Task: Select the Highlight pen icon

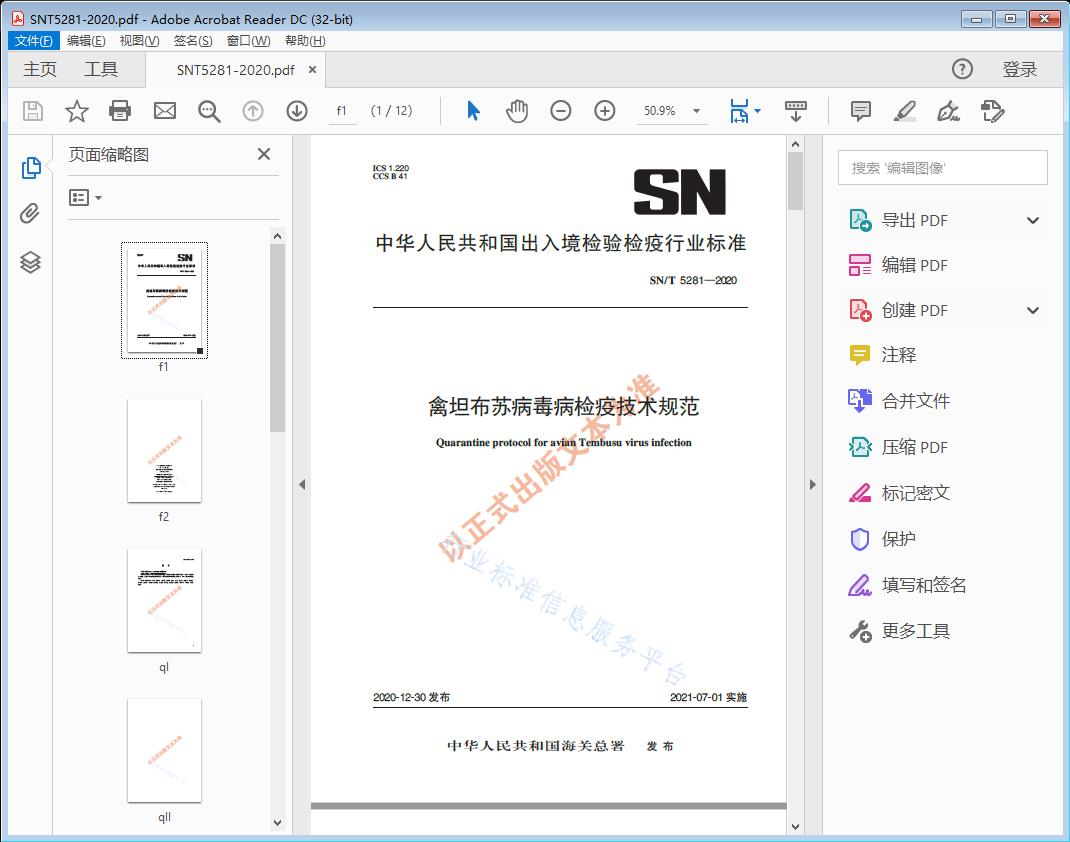Action: pyautogui.click(x=903, y=111)
